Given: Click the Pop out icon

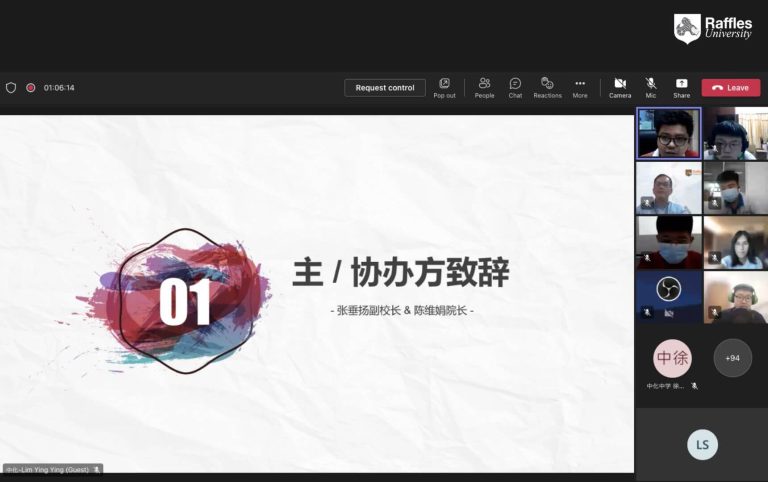Looking at the screenshot, I should 444,87.
